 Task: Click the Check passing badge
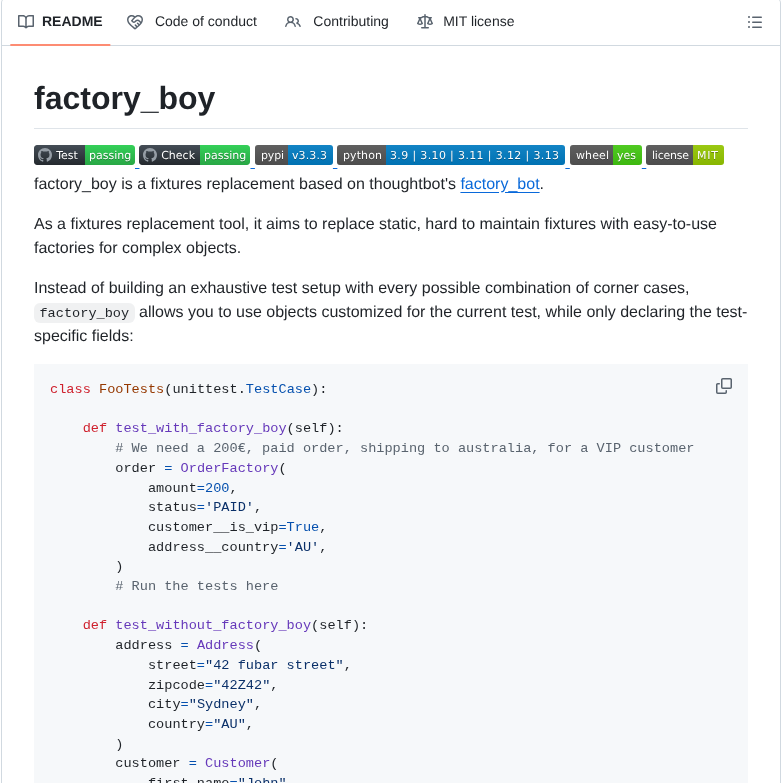(194, 155)
